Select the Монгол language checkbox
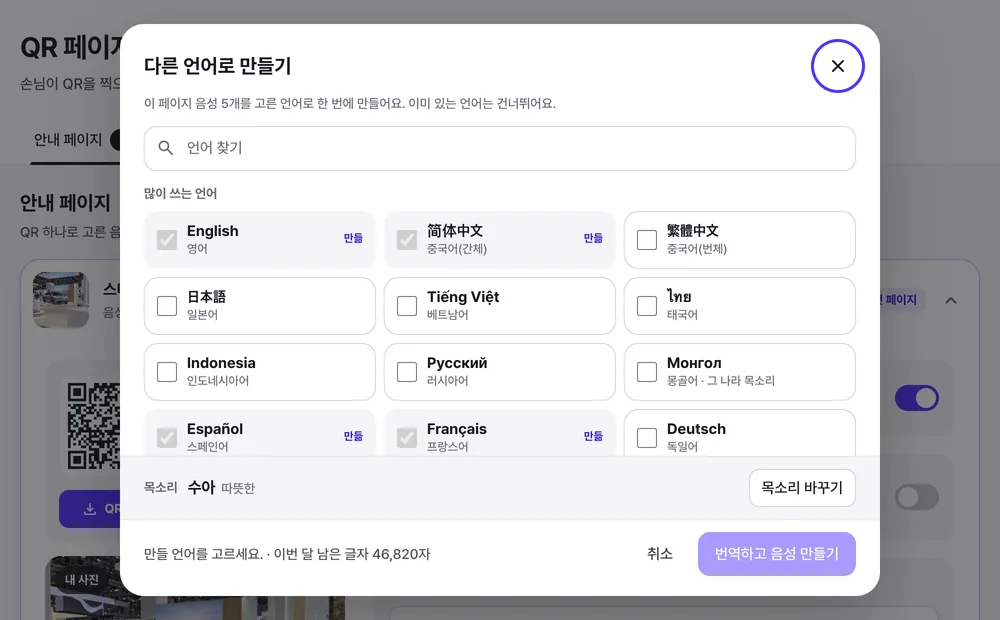Image resolution: width=1000 pixels, height=620 pixels. (647, 372)
